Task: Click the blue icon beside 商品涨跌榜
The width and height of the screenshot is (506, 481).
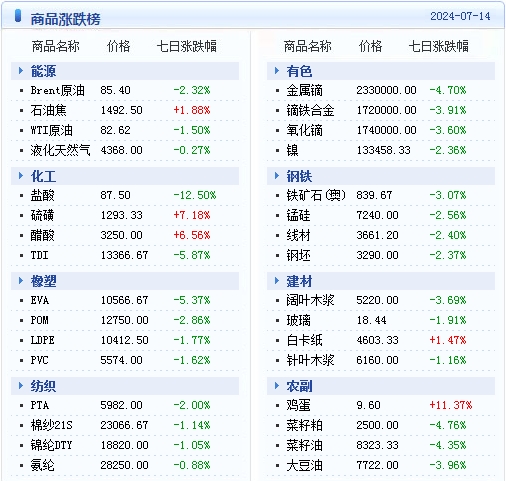Action: tap(18, 16)
